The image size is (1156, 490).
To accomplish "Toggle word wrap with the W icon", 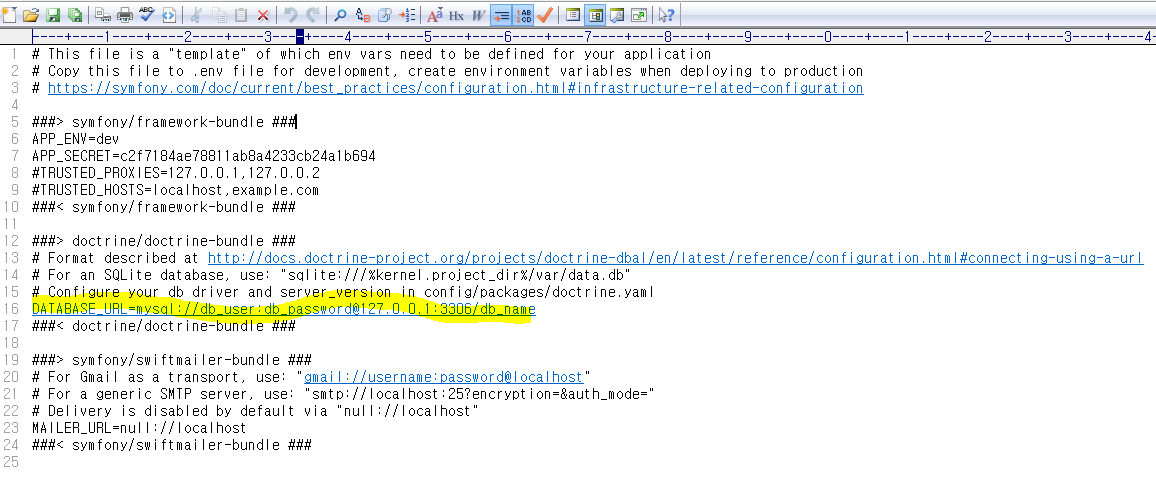I will 478,15.
